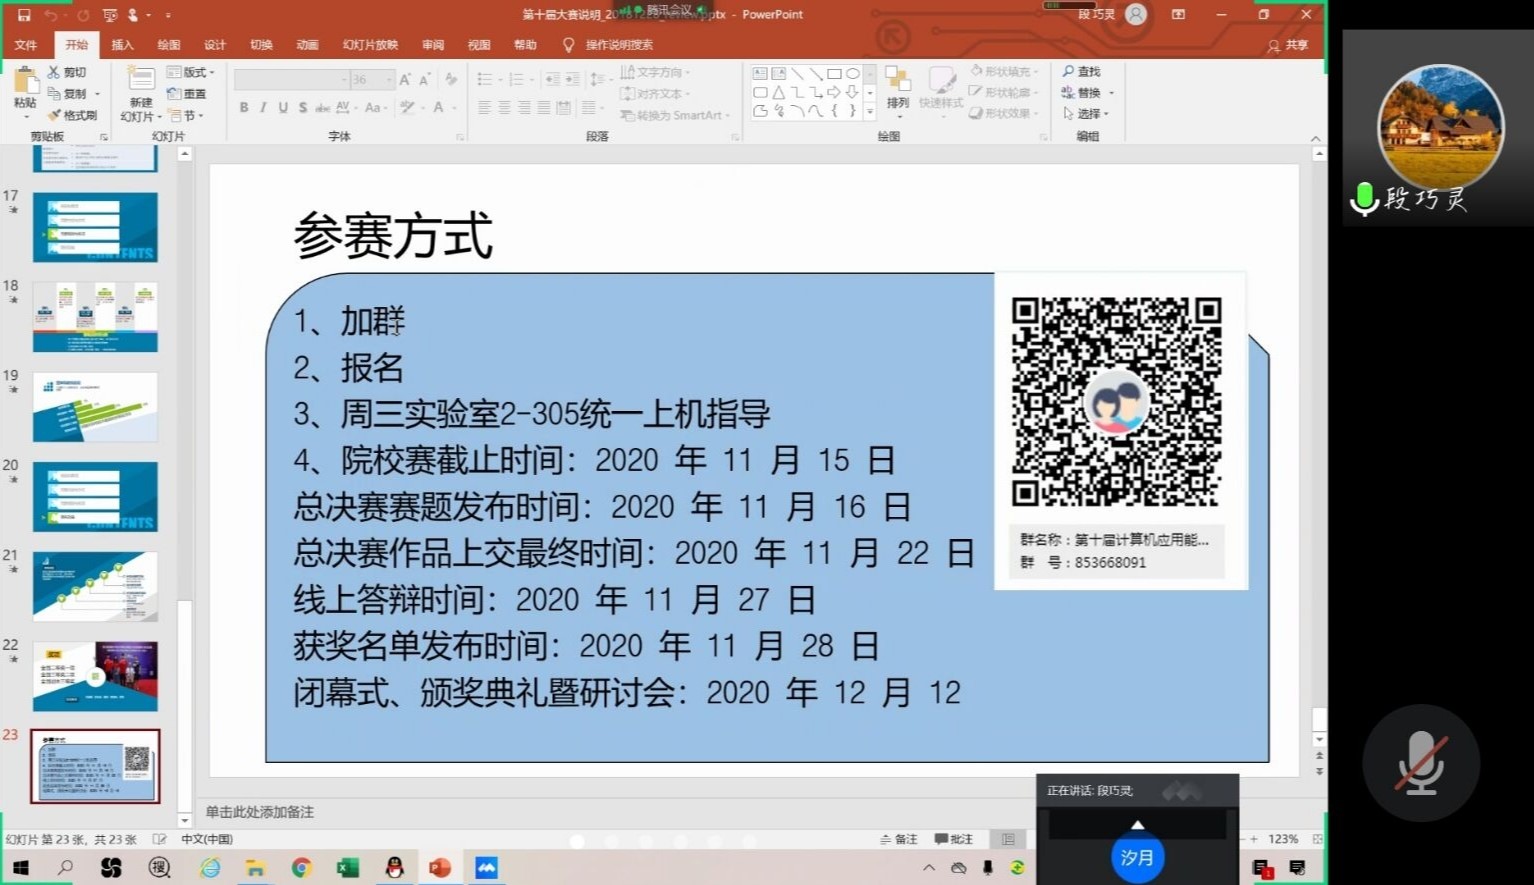Click the Paste (粘贴) icon

click(x=25, y=81)
